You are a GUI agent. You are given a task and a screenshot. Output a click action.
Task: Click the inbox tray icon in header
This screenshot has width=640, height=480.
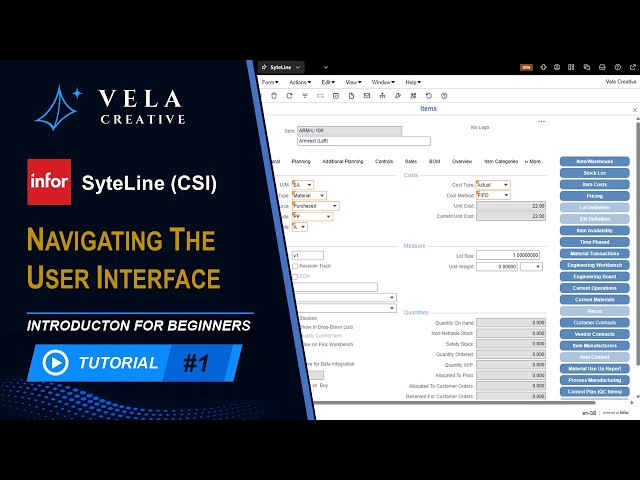tap(602, 67)
